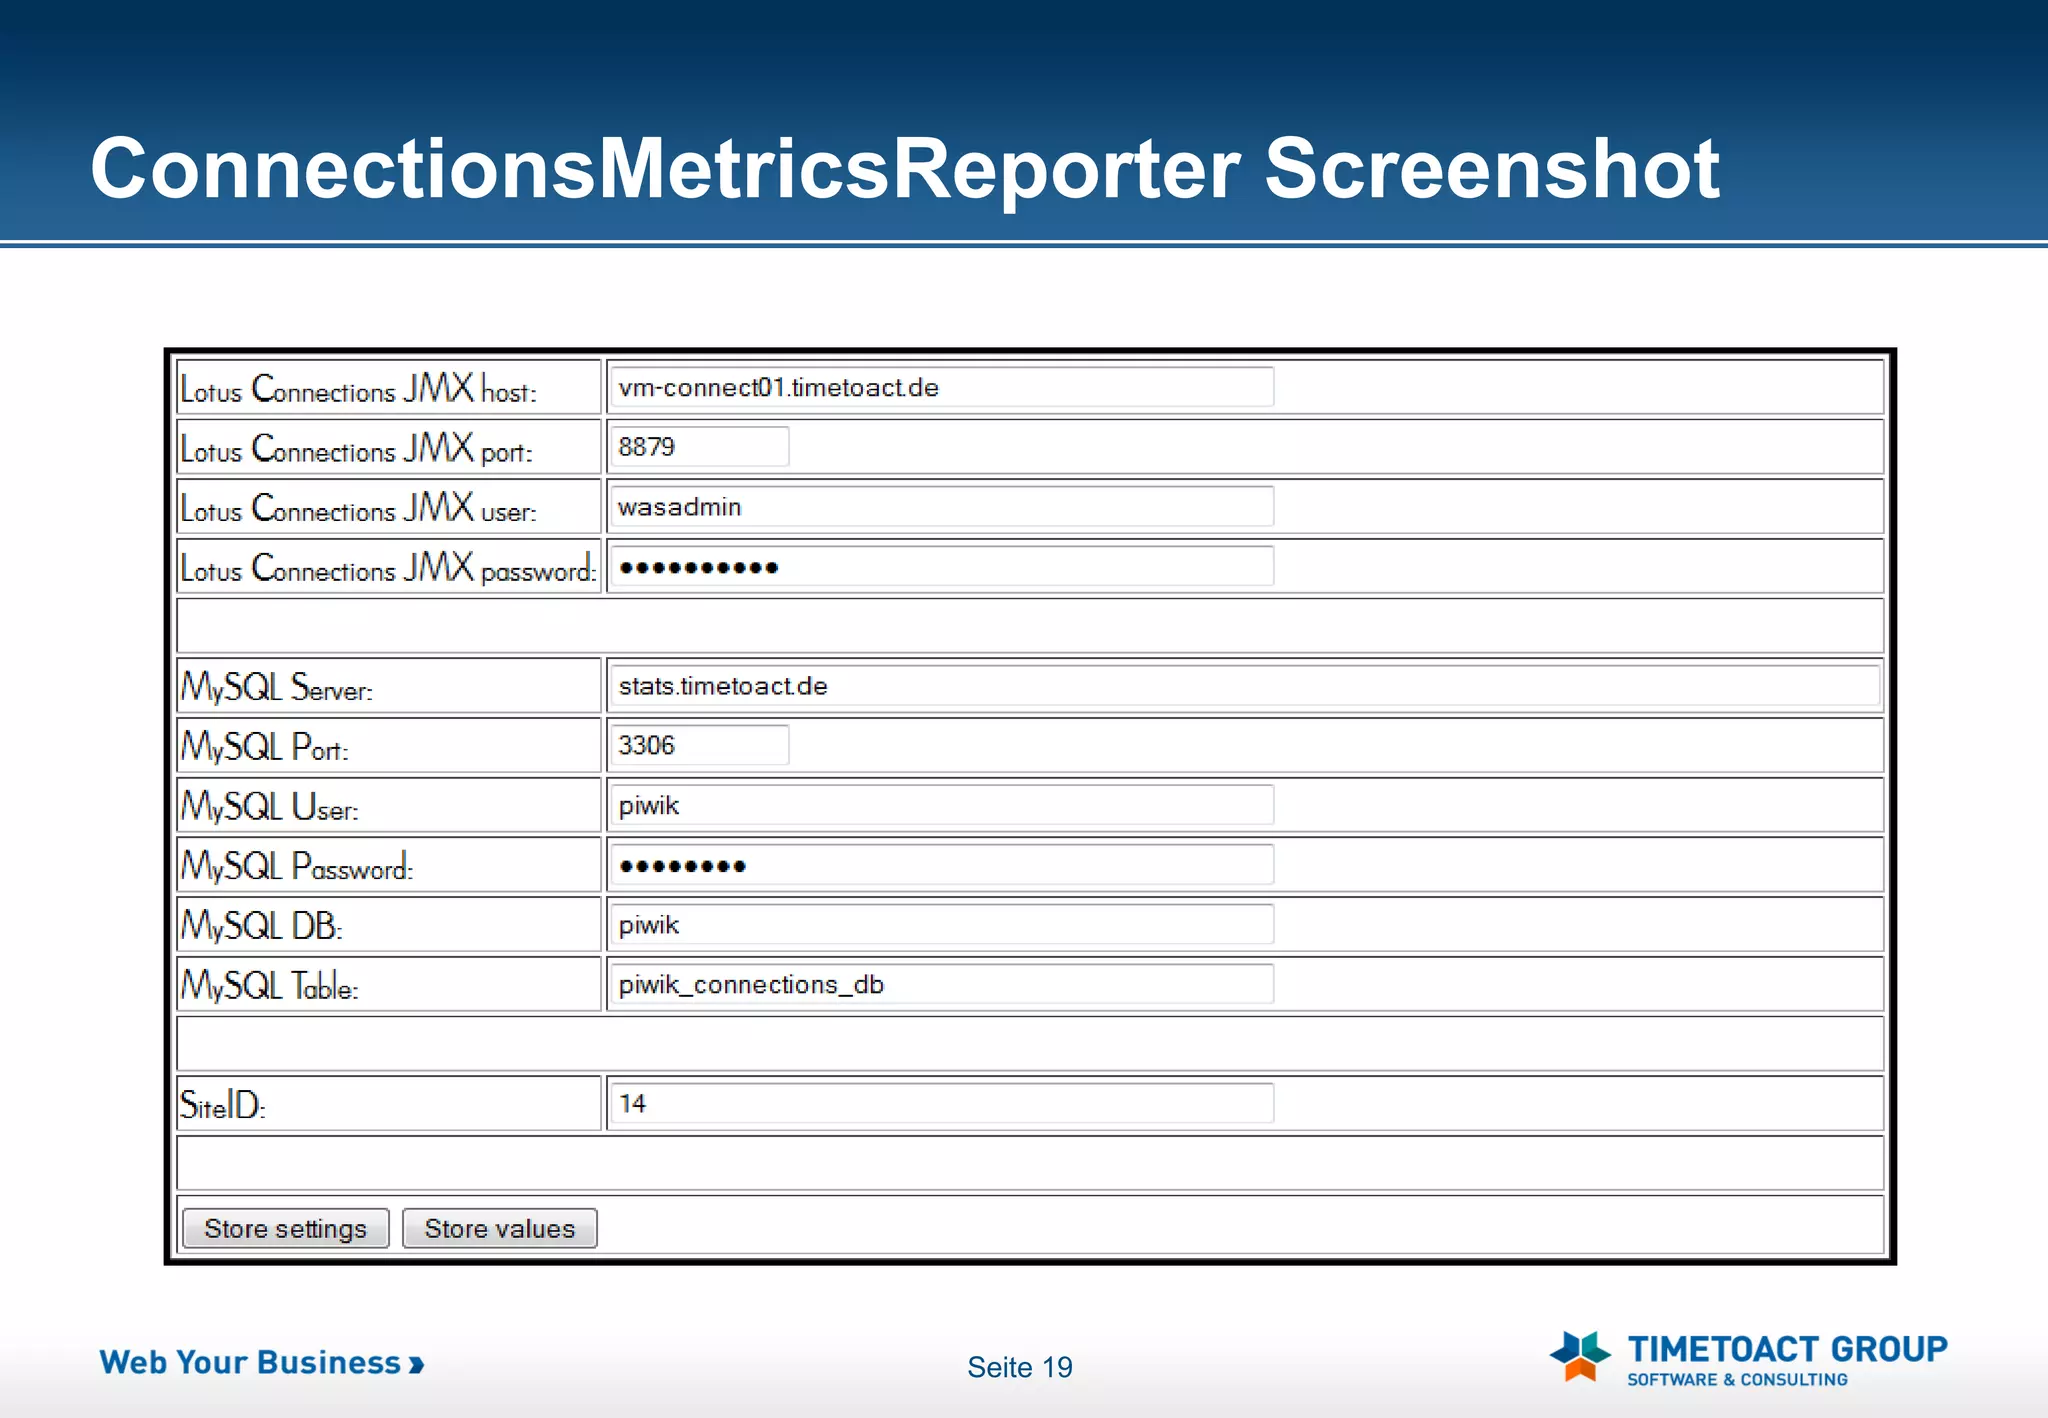Click the 'MySQL Server:' label
This screenshot has height=1418, width=2048.
[277, 687]
